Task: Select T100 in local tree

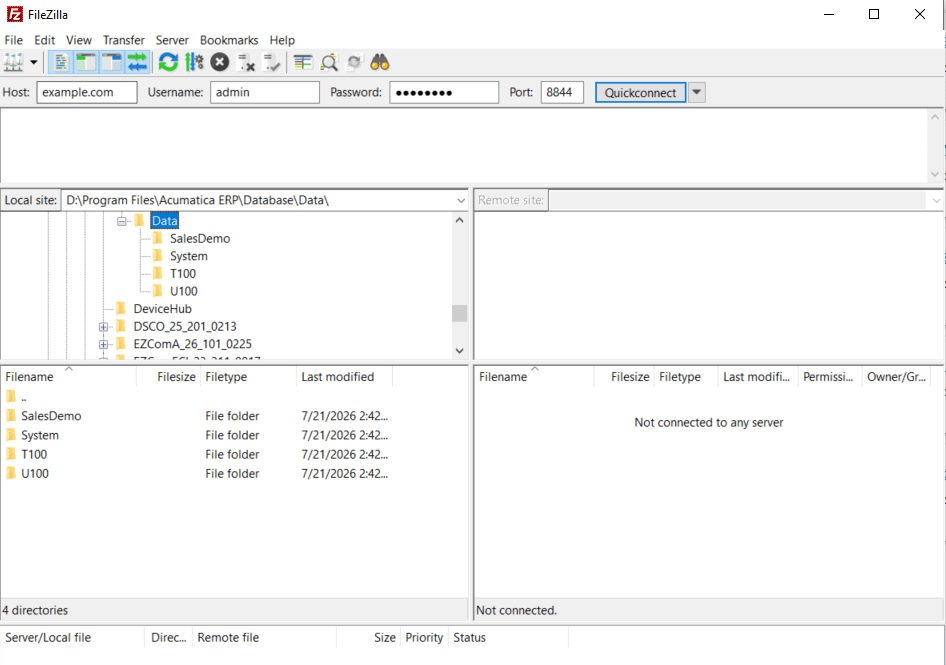Action: click(x=183, y=273)
